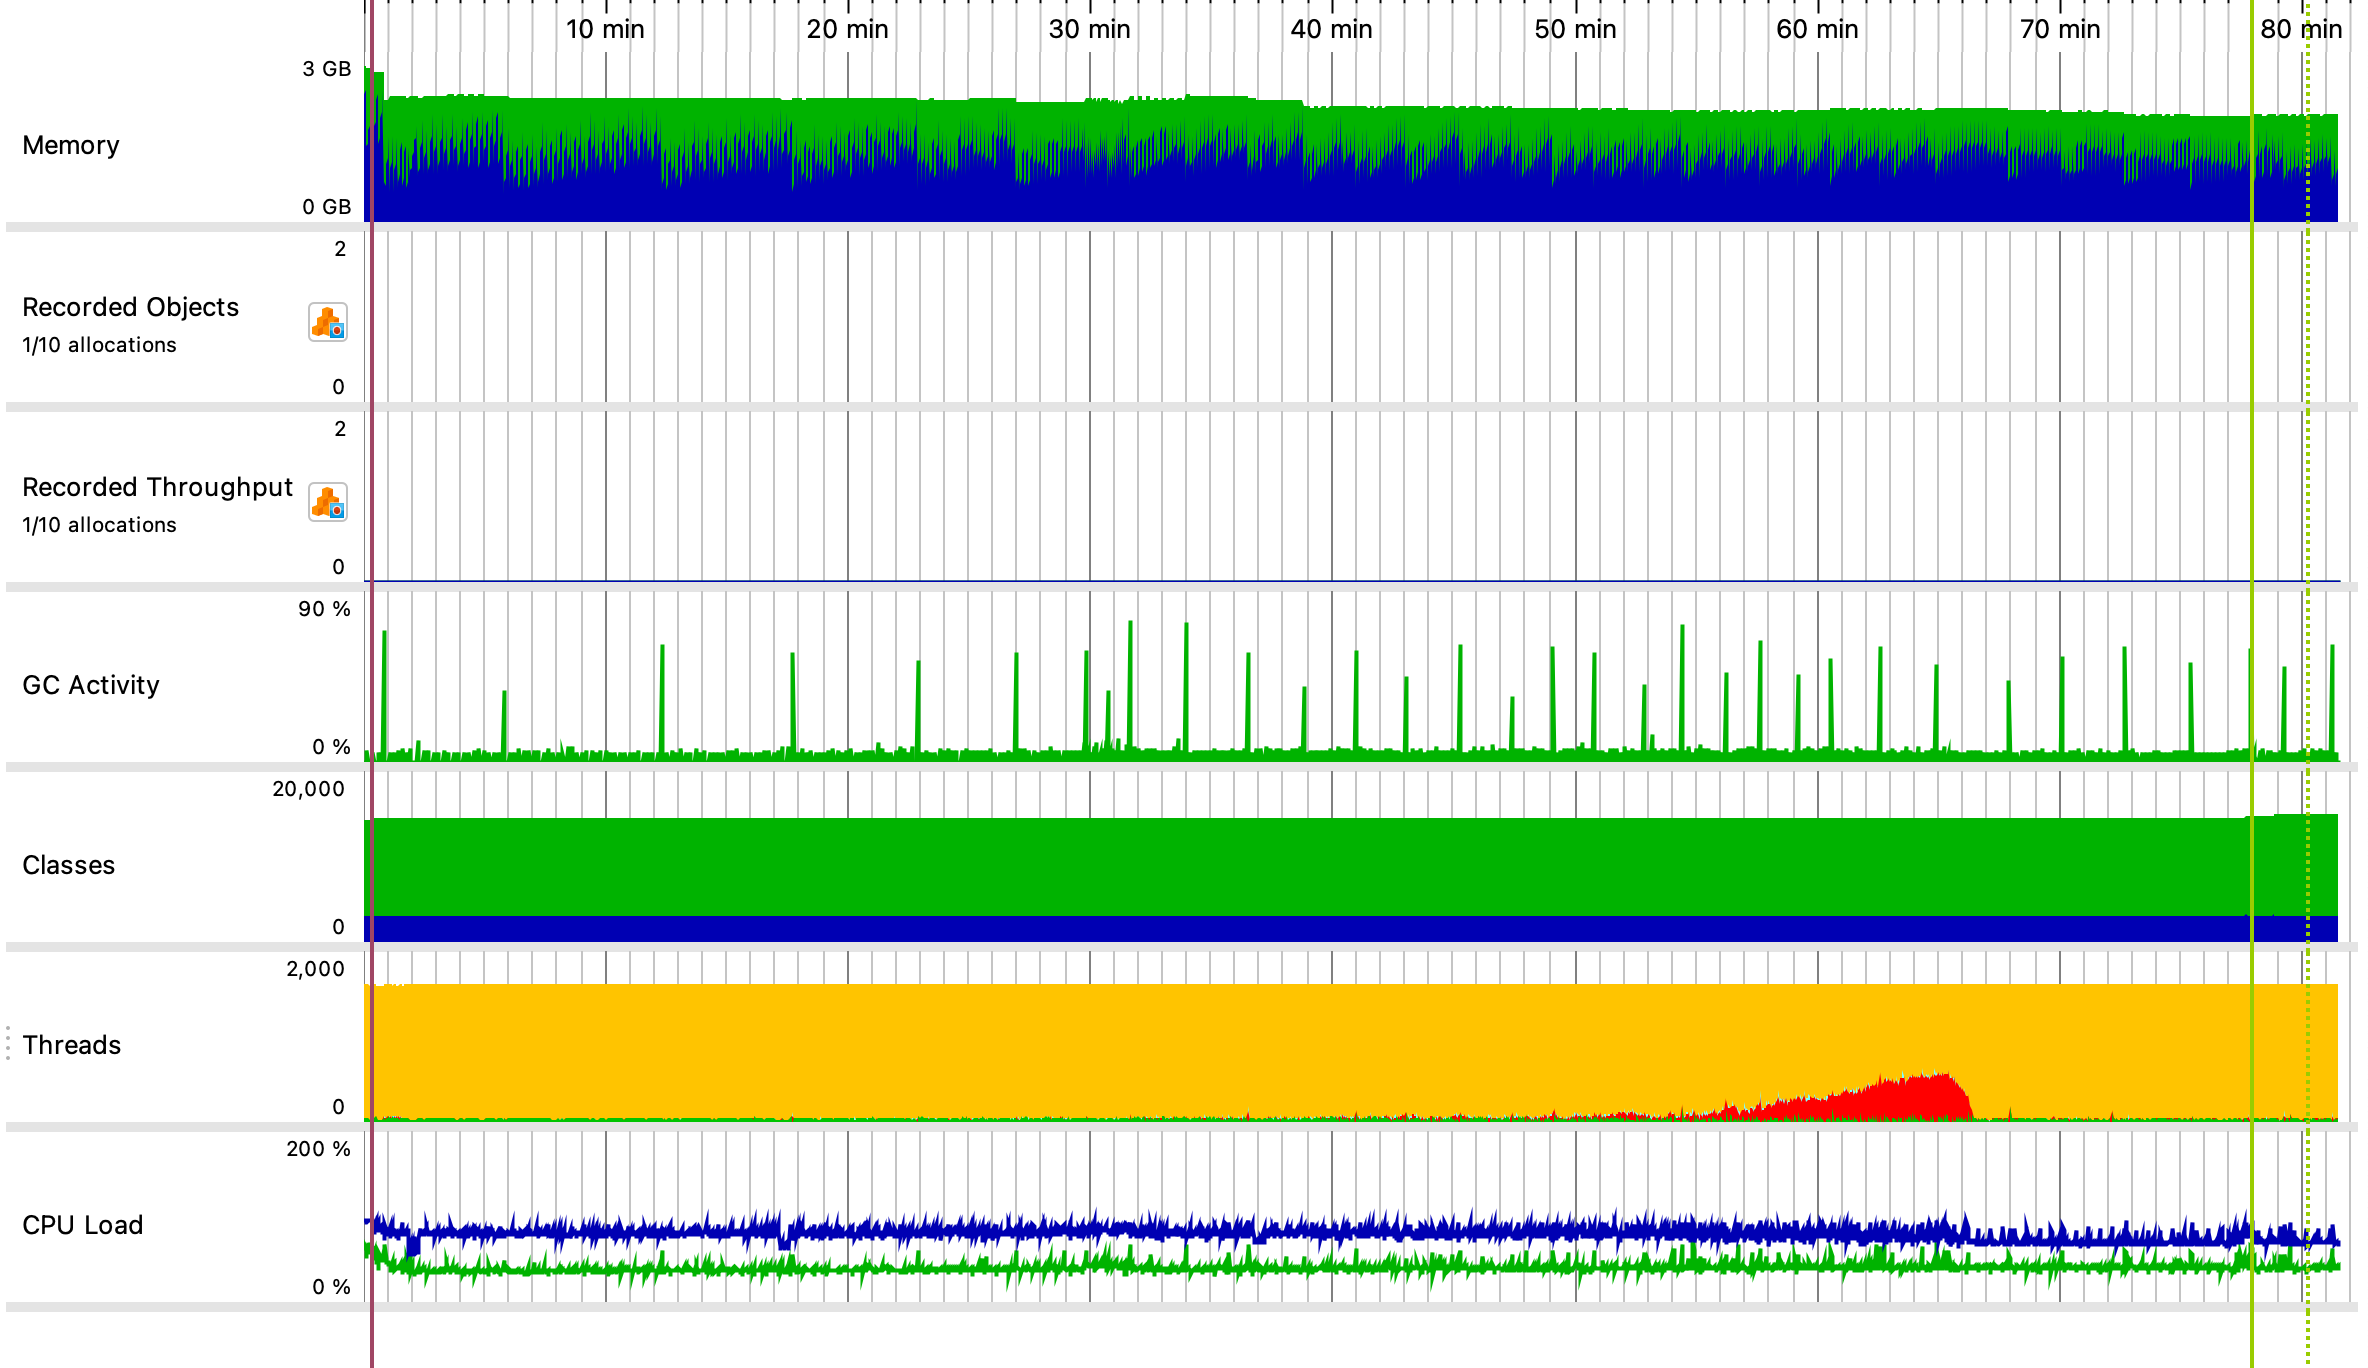This screenshot has width=2368, height=1368.
Task: Click the drag handle beside Threads row
Action: pyautogui.click(x=8, y=1043)
